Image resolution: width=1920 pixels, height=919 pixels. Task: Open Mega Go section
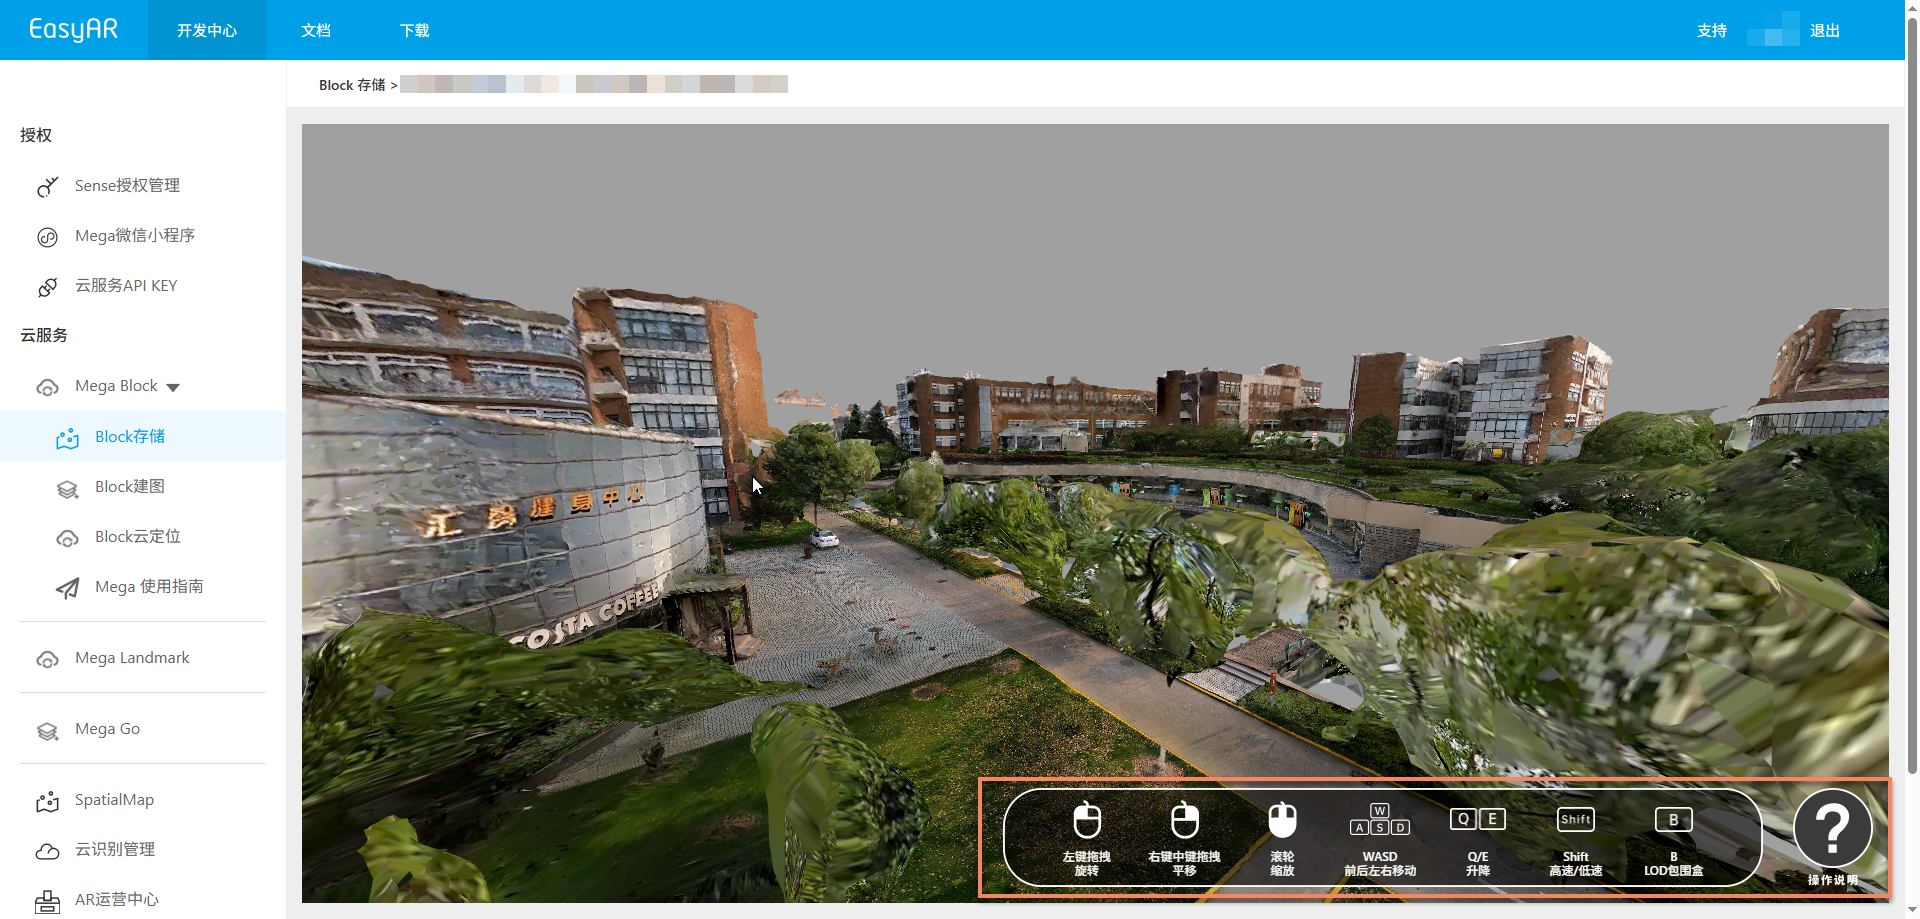[107, 729]
